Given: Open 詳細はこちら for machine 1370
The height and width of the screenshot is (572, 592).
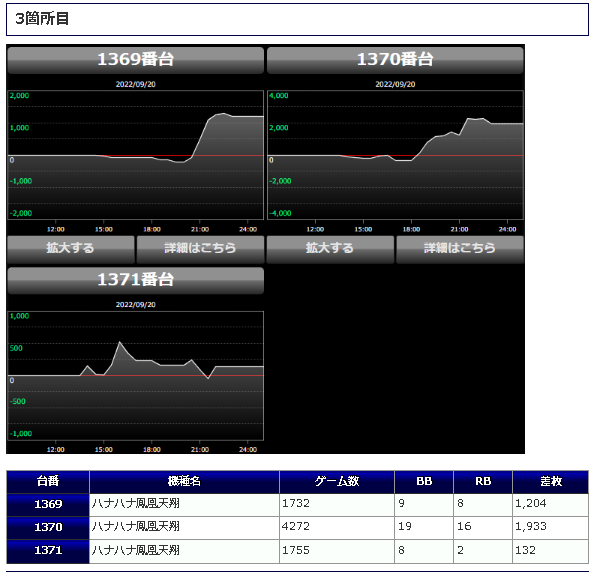Looking at the screenshot, I should 460,249.
